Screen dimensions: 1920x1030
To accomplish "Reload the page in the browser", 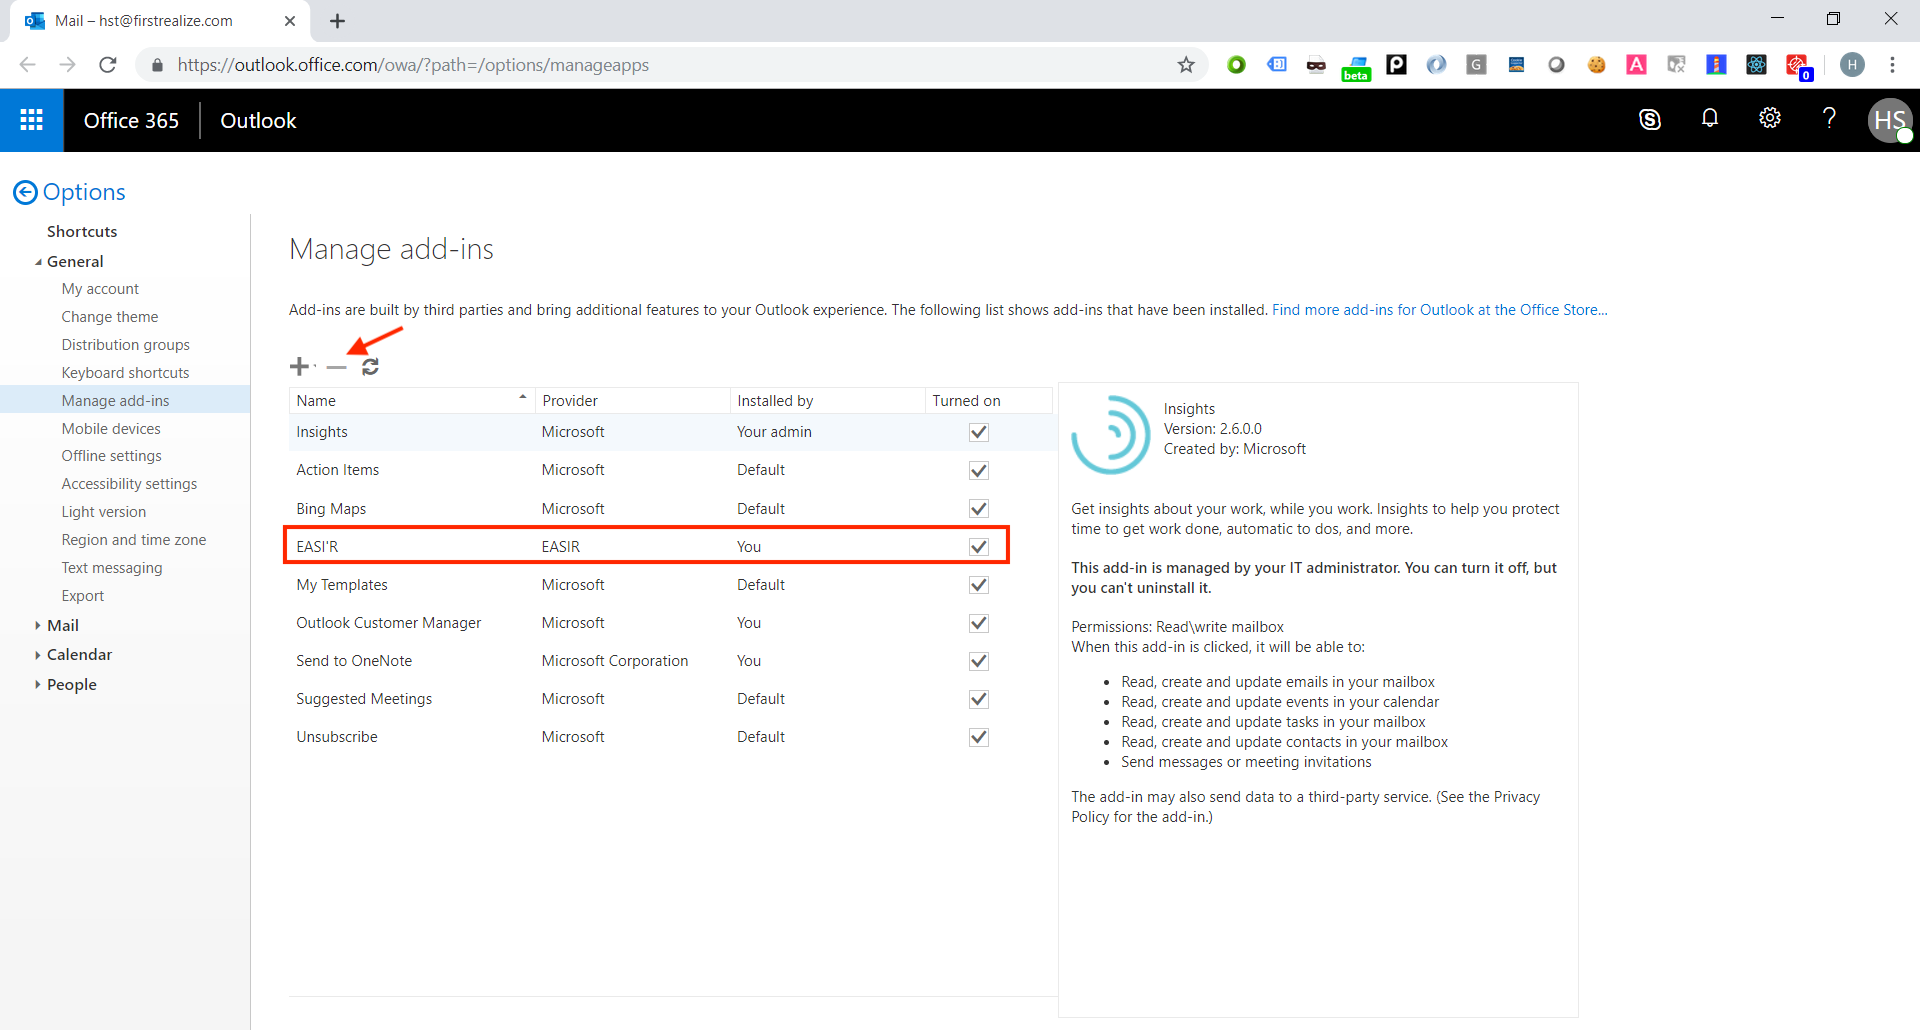I will click(x=108, y=65).
